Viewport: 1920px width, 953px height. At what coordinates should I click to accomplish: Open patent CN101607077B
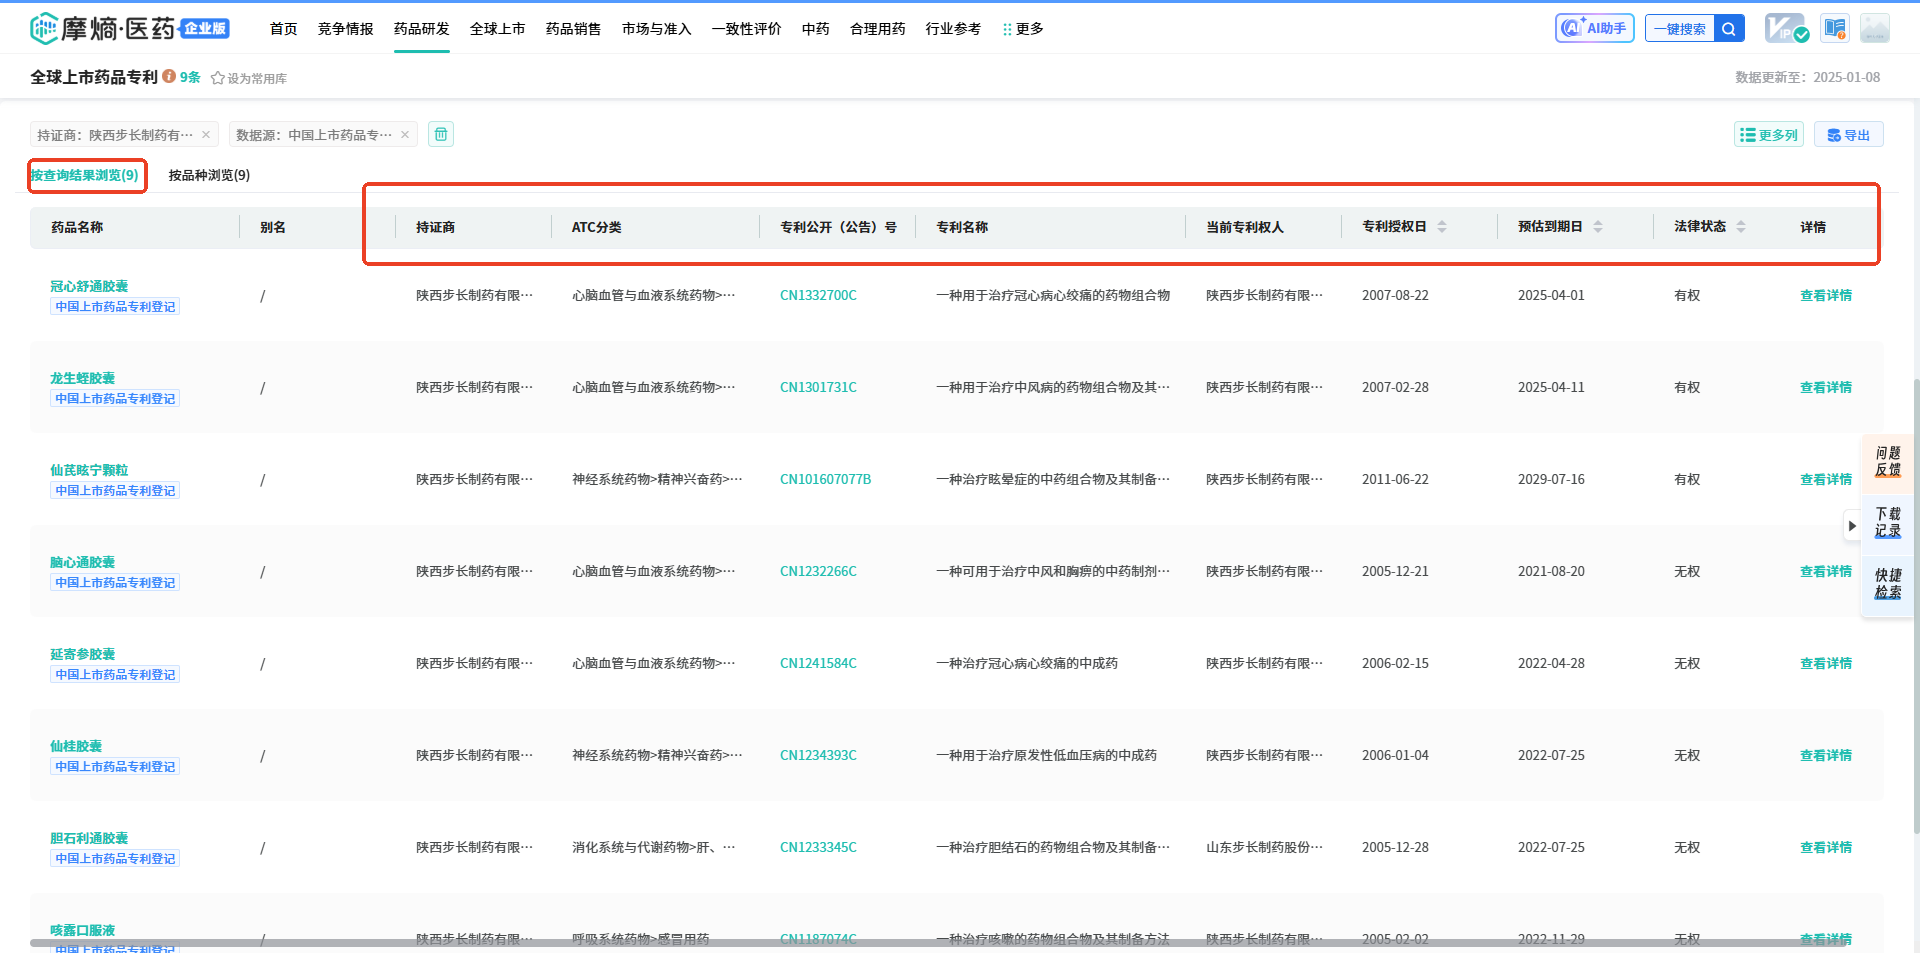click(x=826, y=479)
